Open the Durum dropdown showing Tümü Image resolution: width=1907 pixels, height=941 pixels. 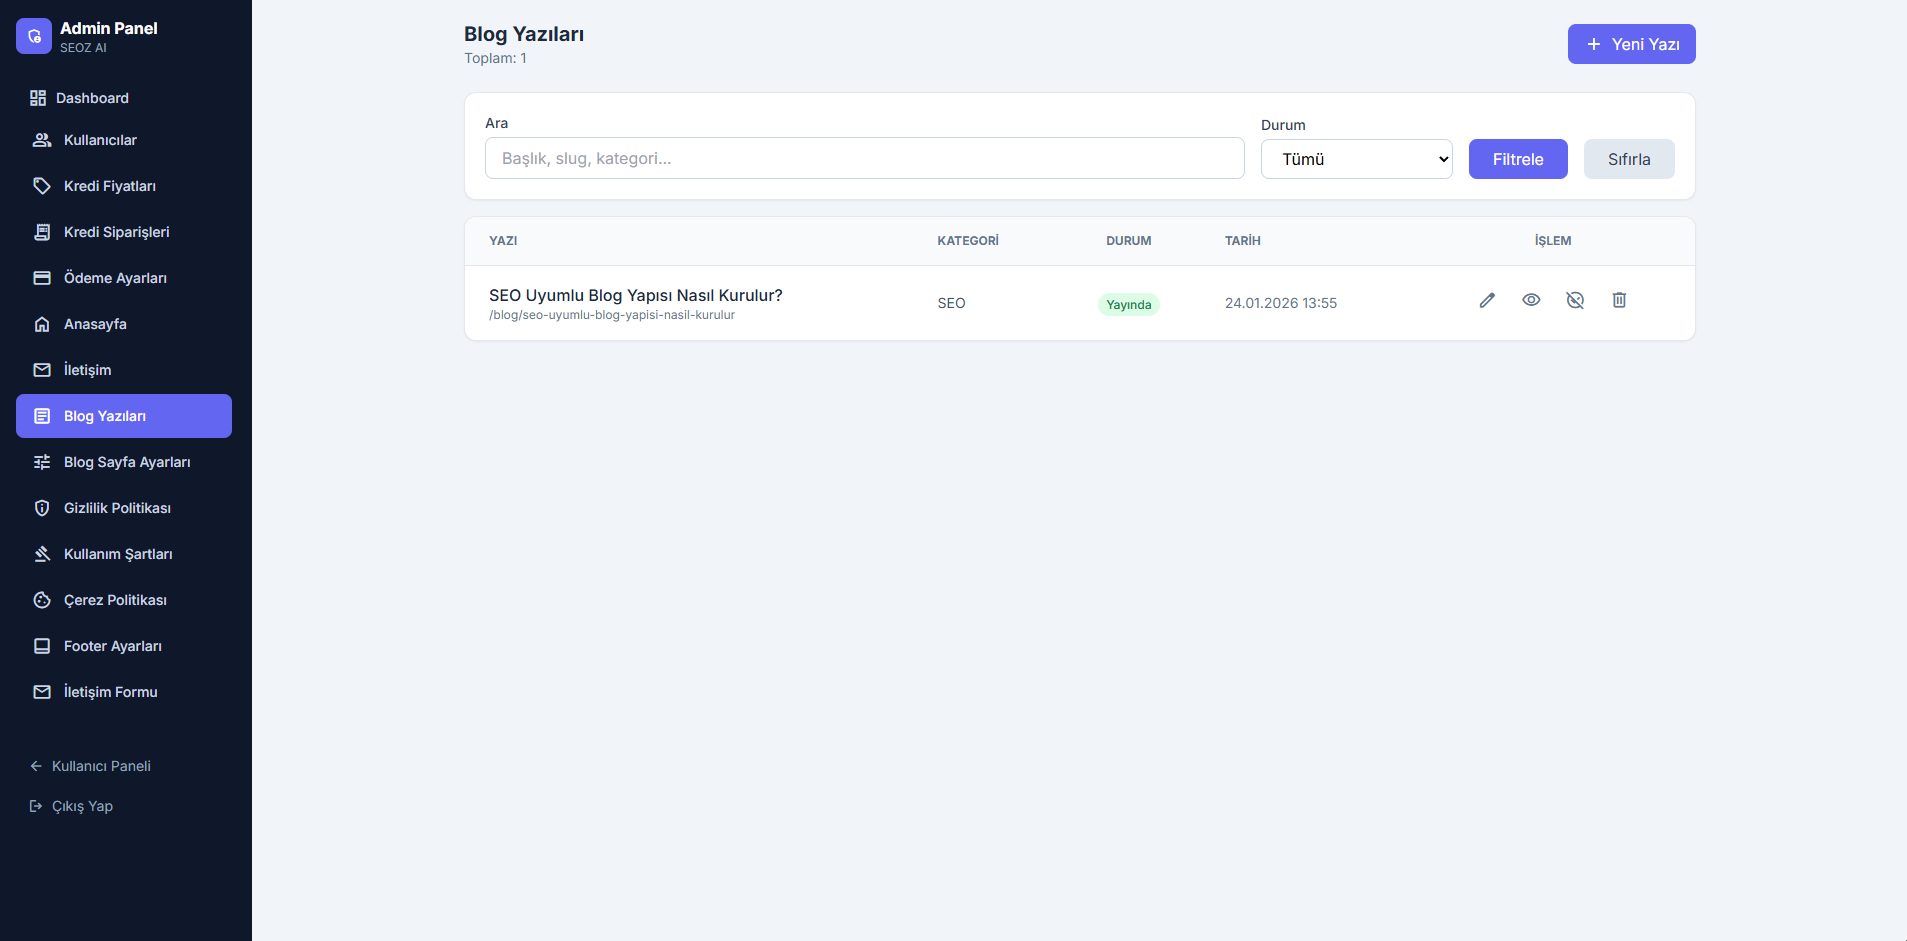[x=1356, y=159]
